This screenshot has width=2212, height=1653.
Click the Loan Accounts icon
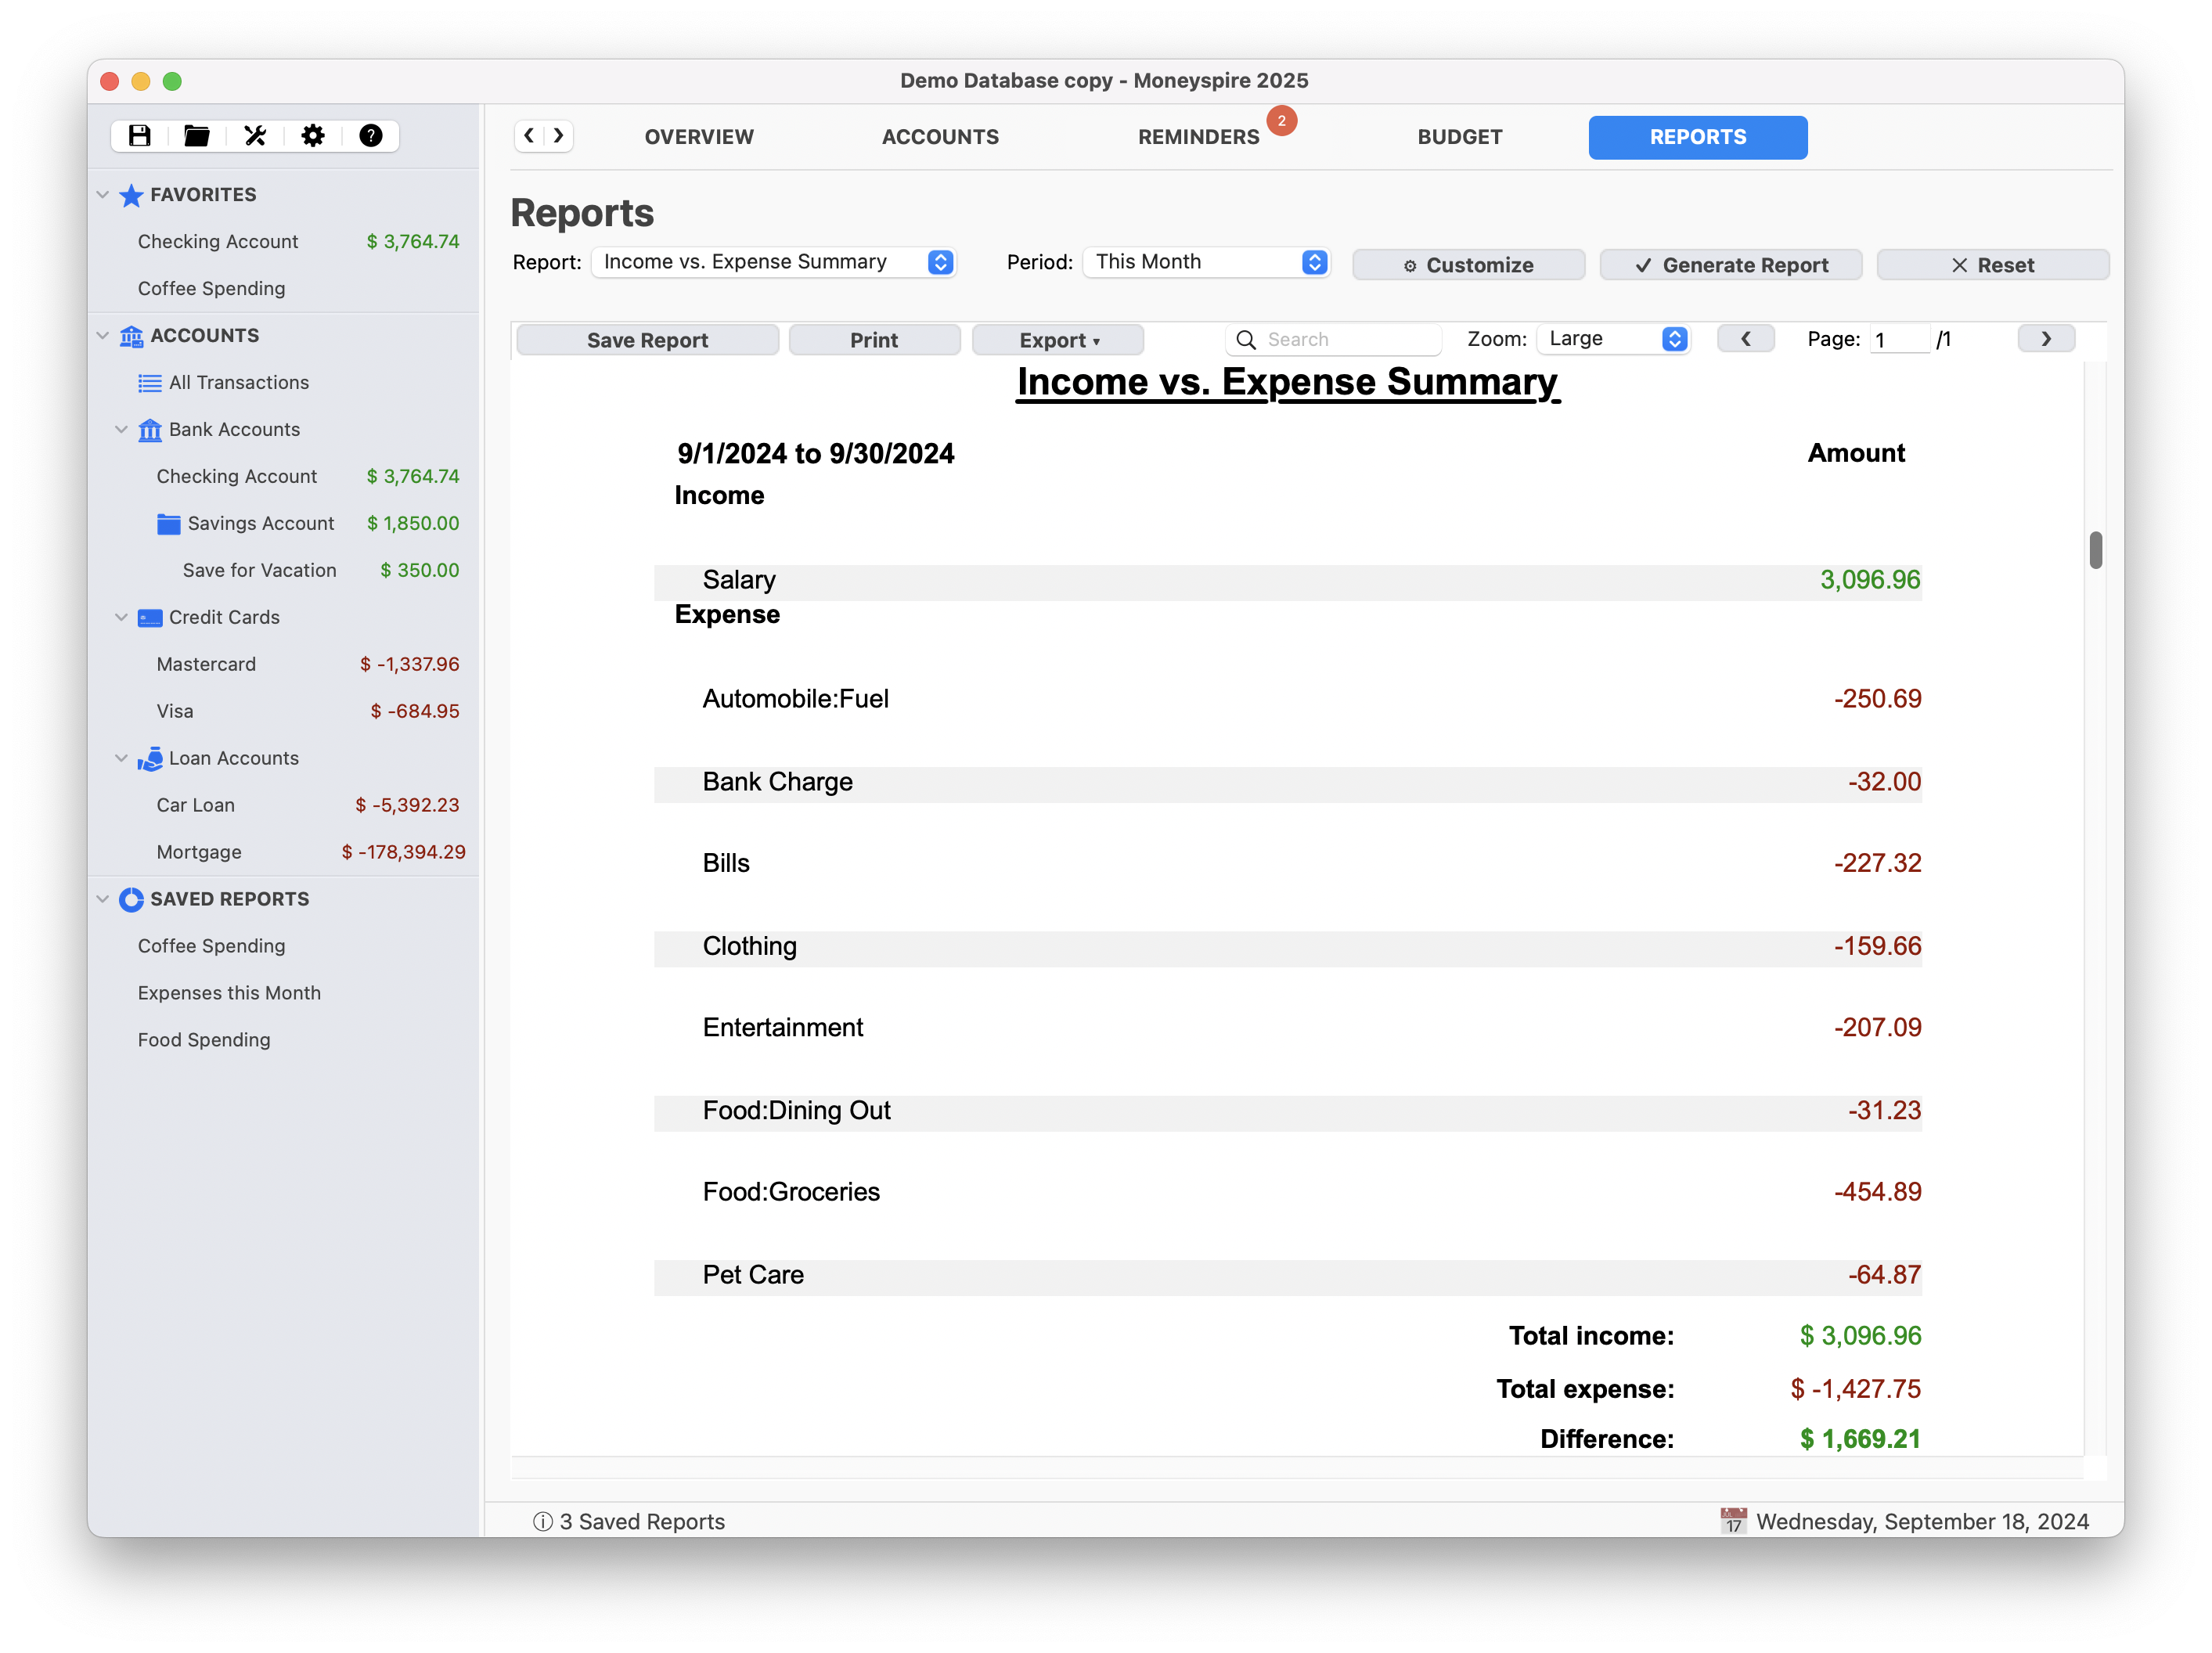(x=150, y=759)
